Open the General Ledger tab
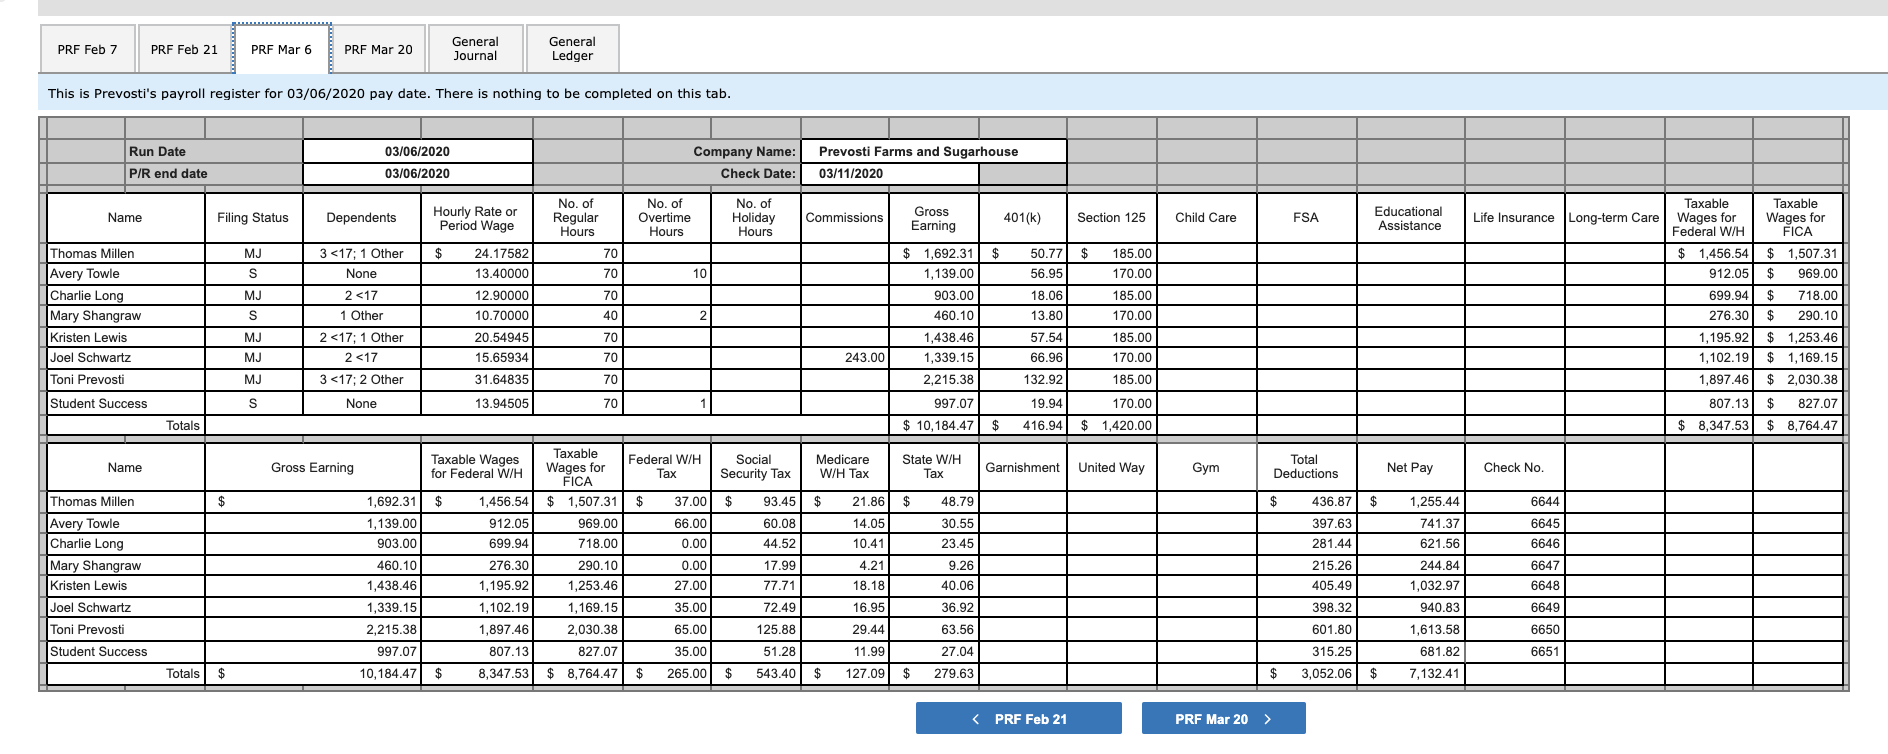 pyautogui.click(x=572, y=49)
